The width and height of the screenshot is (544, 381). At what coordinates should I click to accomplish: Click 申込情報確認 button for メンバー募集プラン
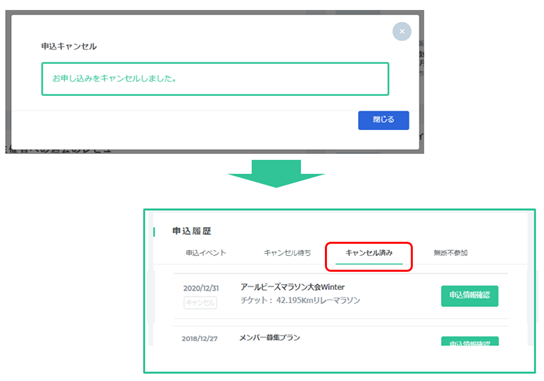(470, 341)
